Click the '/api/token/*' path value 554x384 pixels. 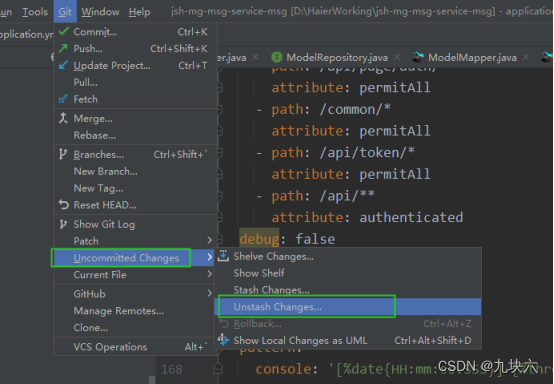tap(367, 153)
